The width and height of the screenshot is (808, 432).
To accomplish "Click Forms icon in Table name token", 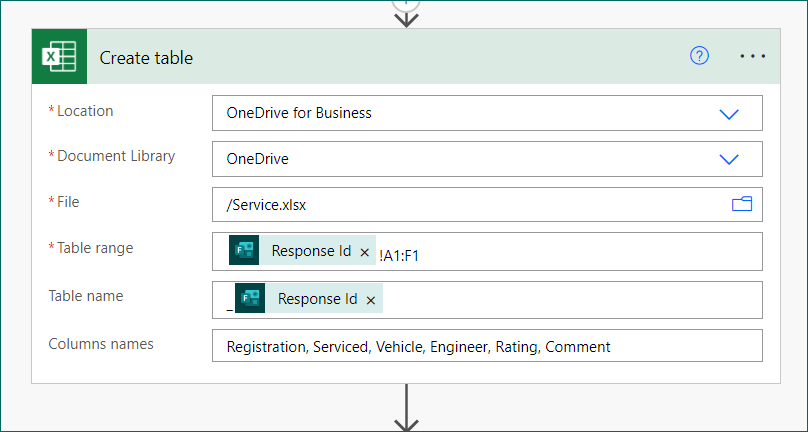I will (250, 298).
